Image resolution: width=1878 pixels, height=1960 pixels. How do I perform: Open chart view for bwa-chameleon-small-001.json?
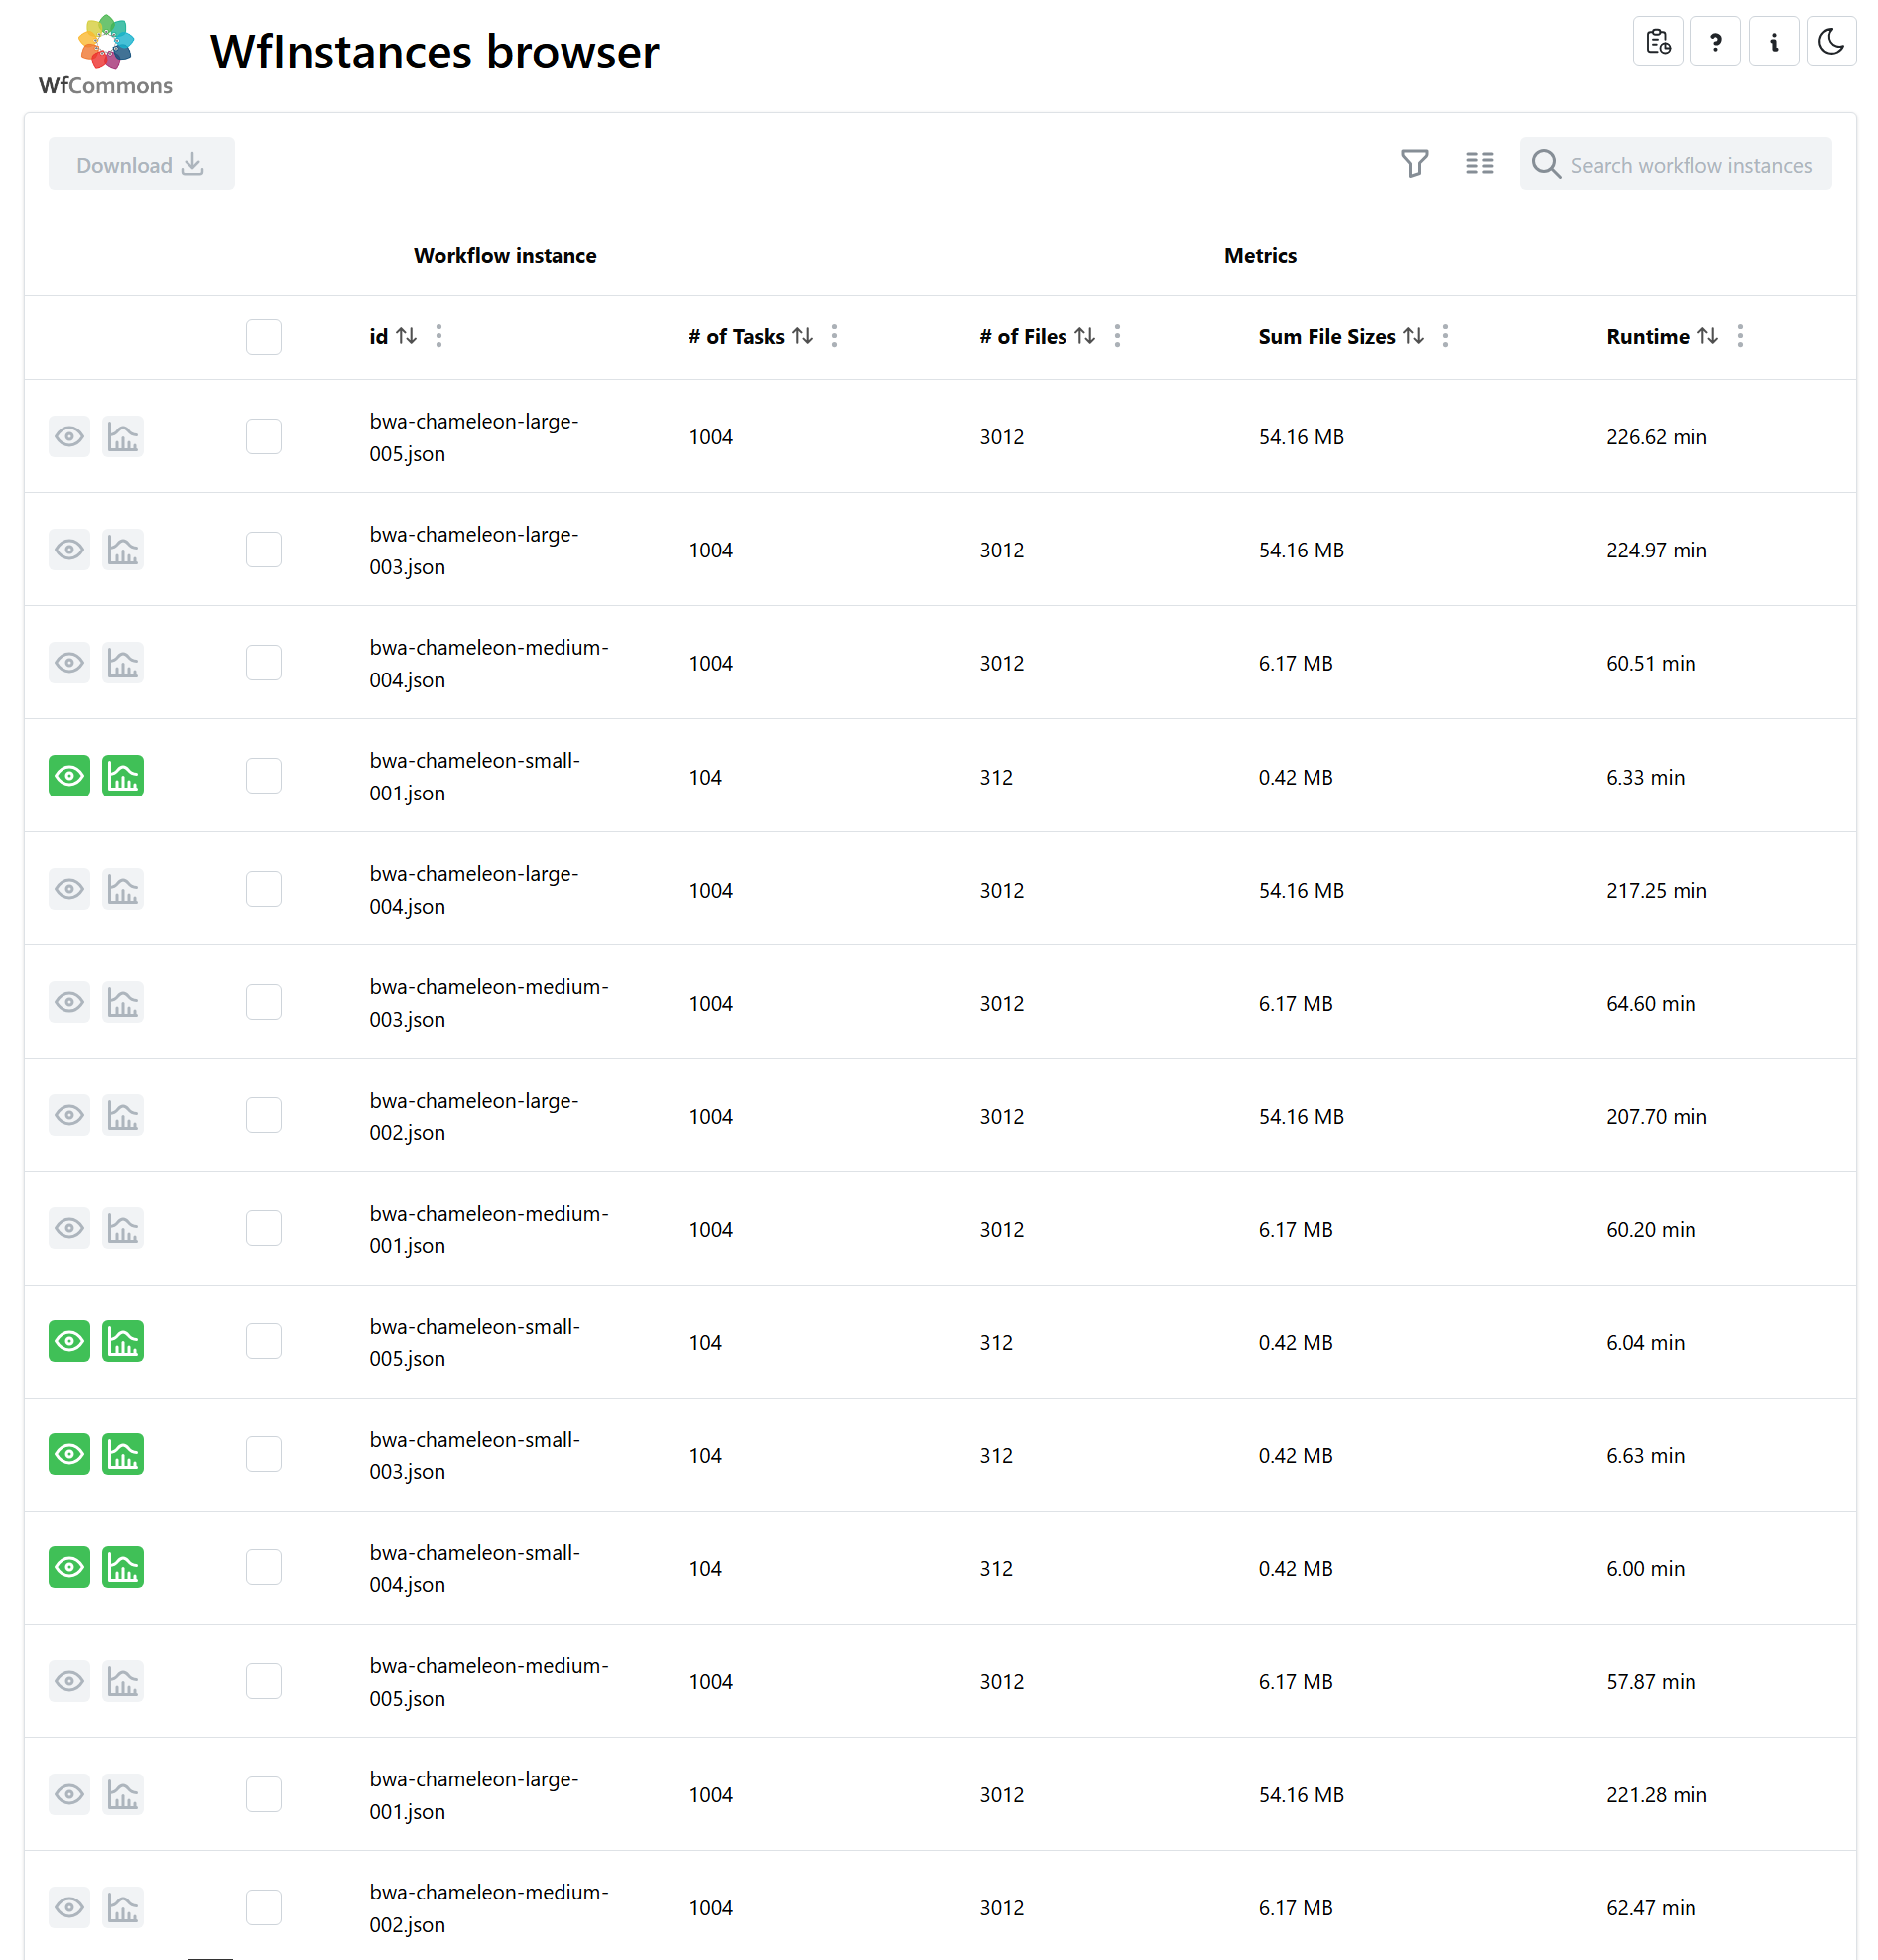coord(123,775)
